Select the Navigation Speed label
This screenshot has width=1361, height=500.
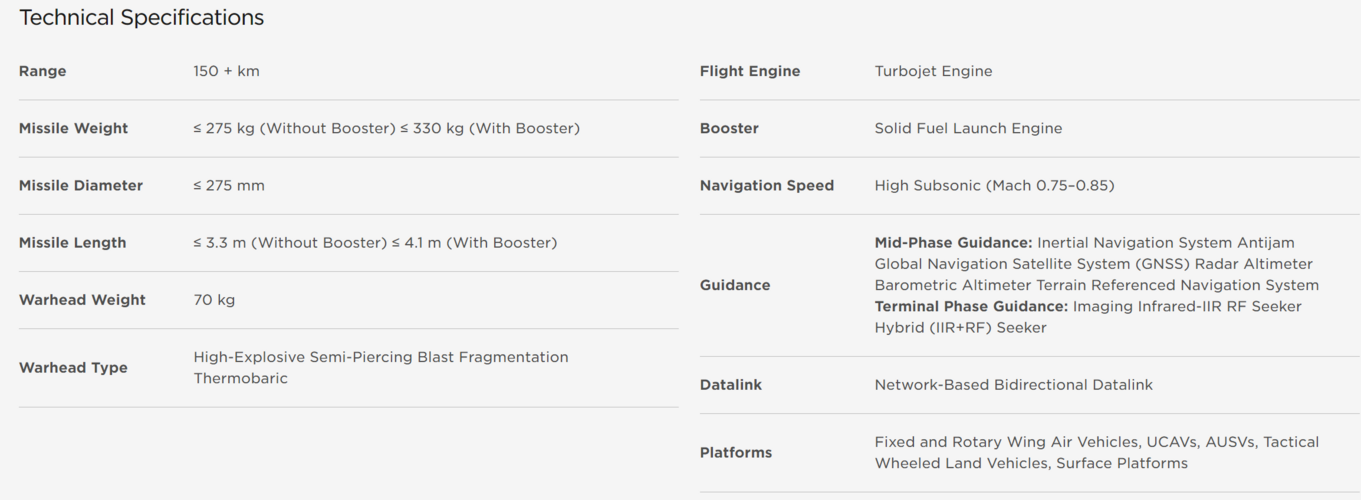[x=767, y=185]
